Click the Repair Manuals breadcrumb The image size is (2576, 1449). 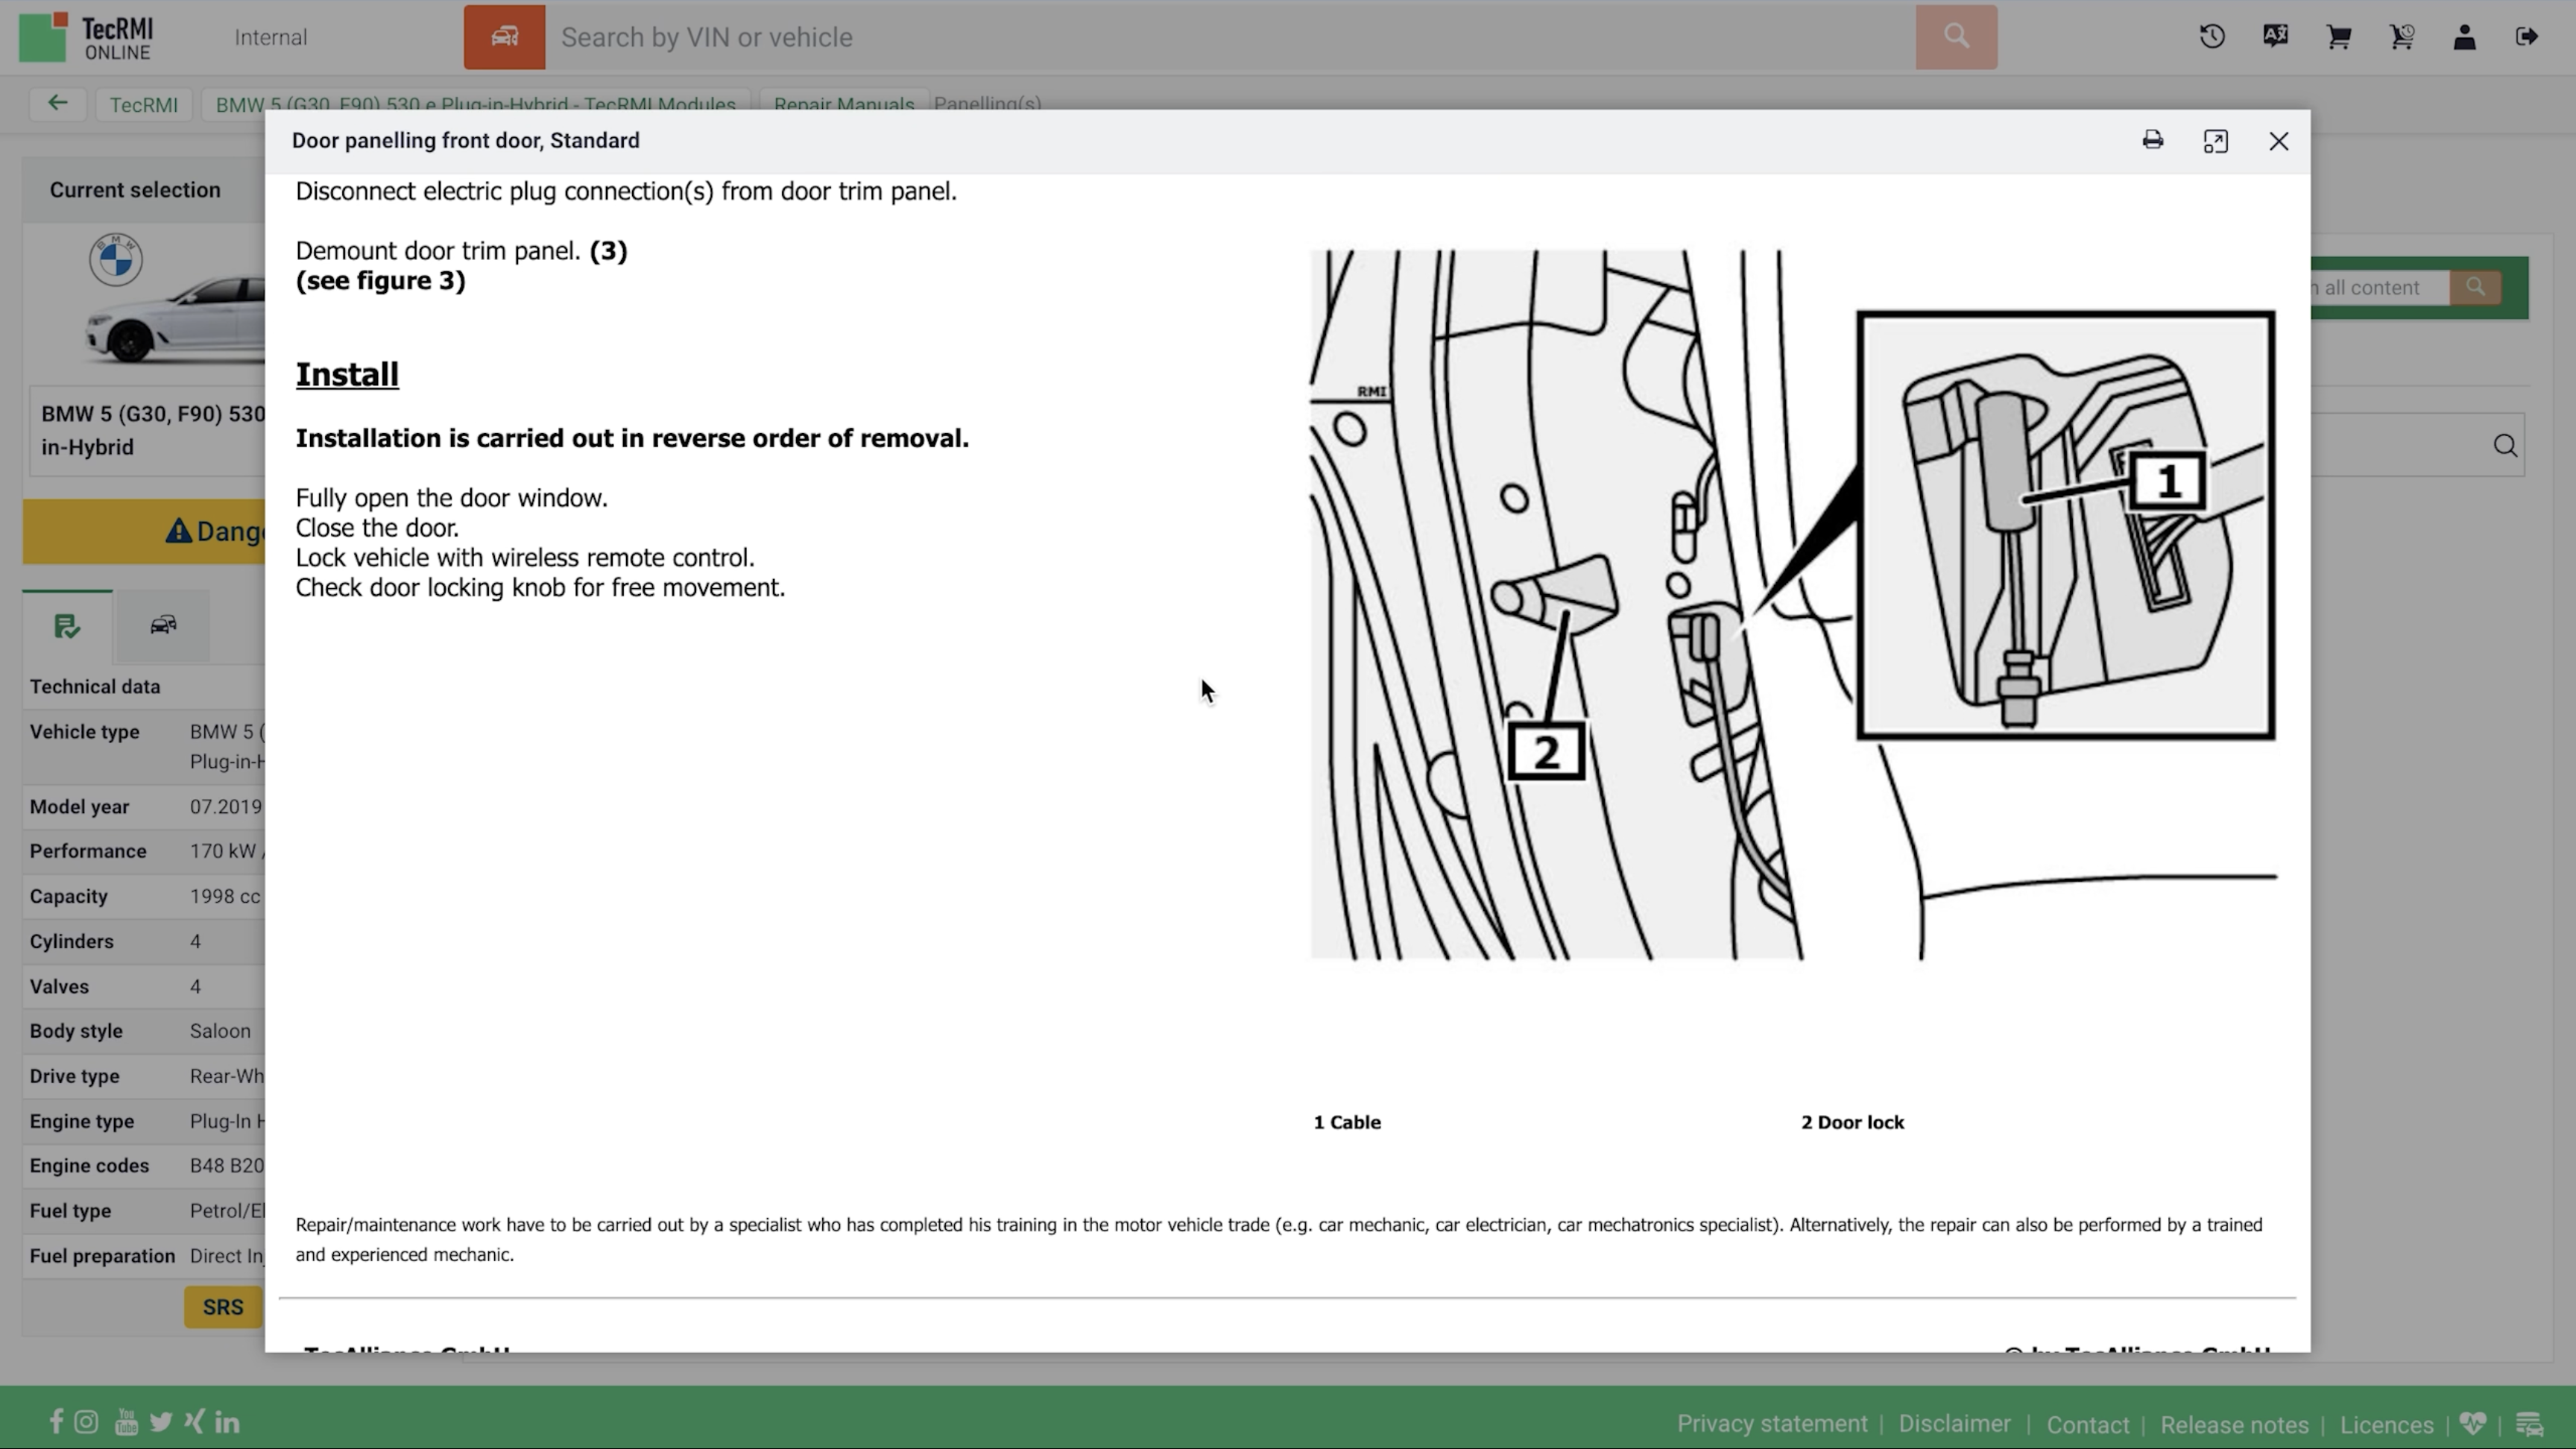844,105
